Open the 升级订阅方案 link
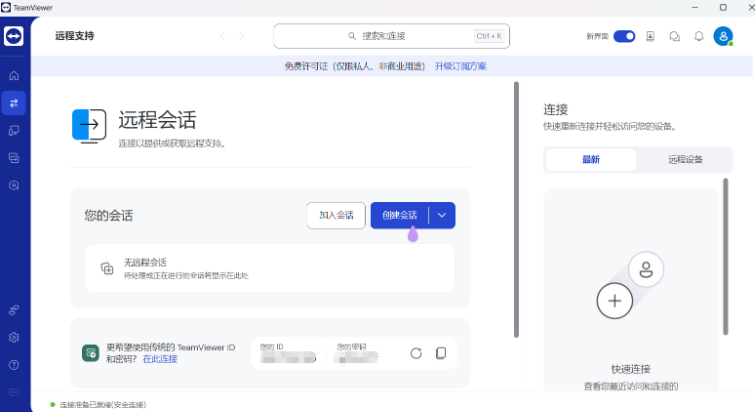 pyautogui.click(x=460, y=66)
